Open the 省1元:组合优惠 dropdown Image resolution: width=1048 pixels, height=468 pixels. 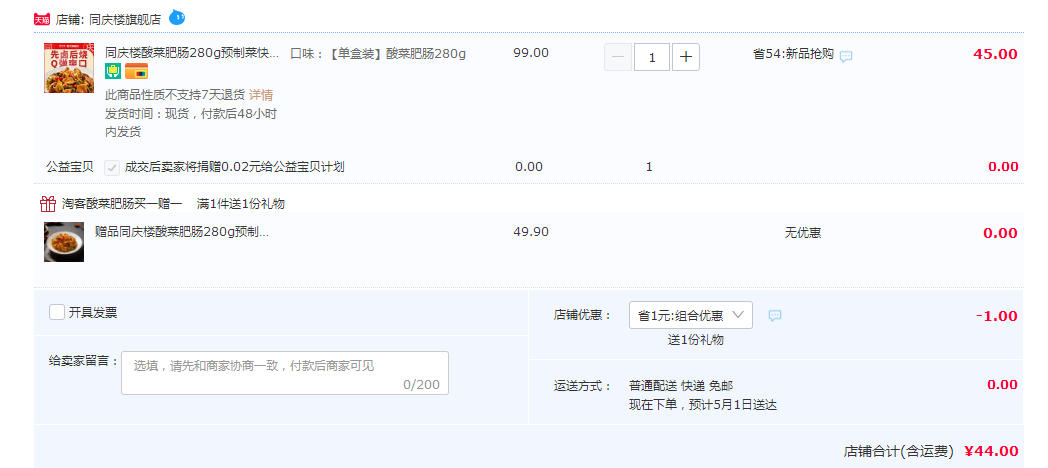point(690,315)
